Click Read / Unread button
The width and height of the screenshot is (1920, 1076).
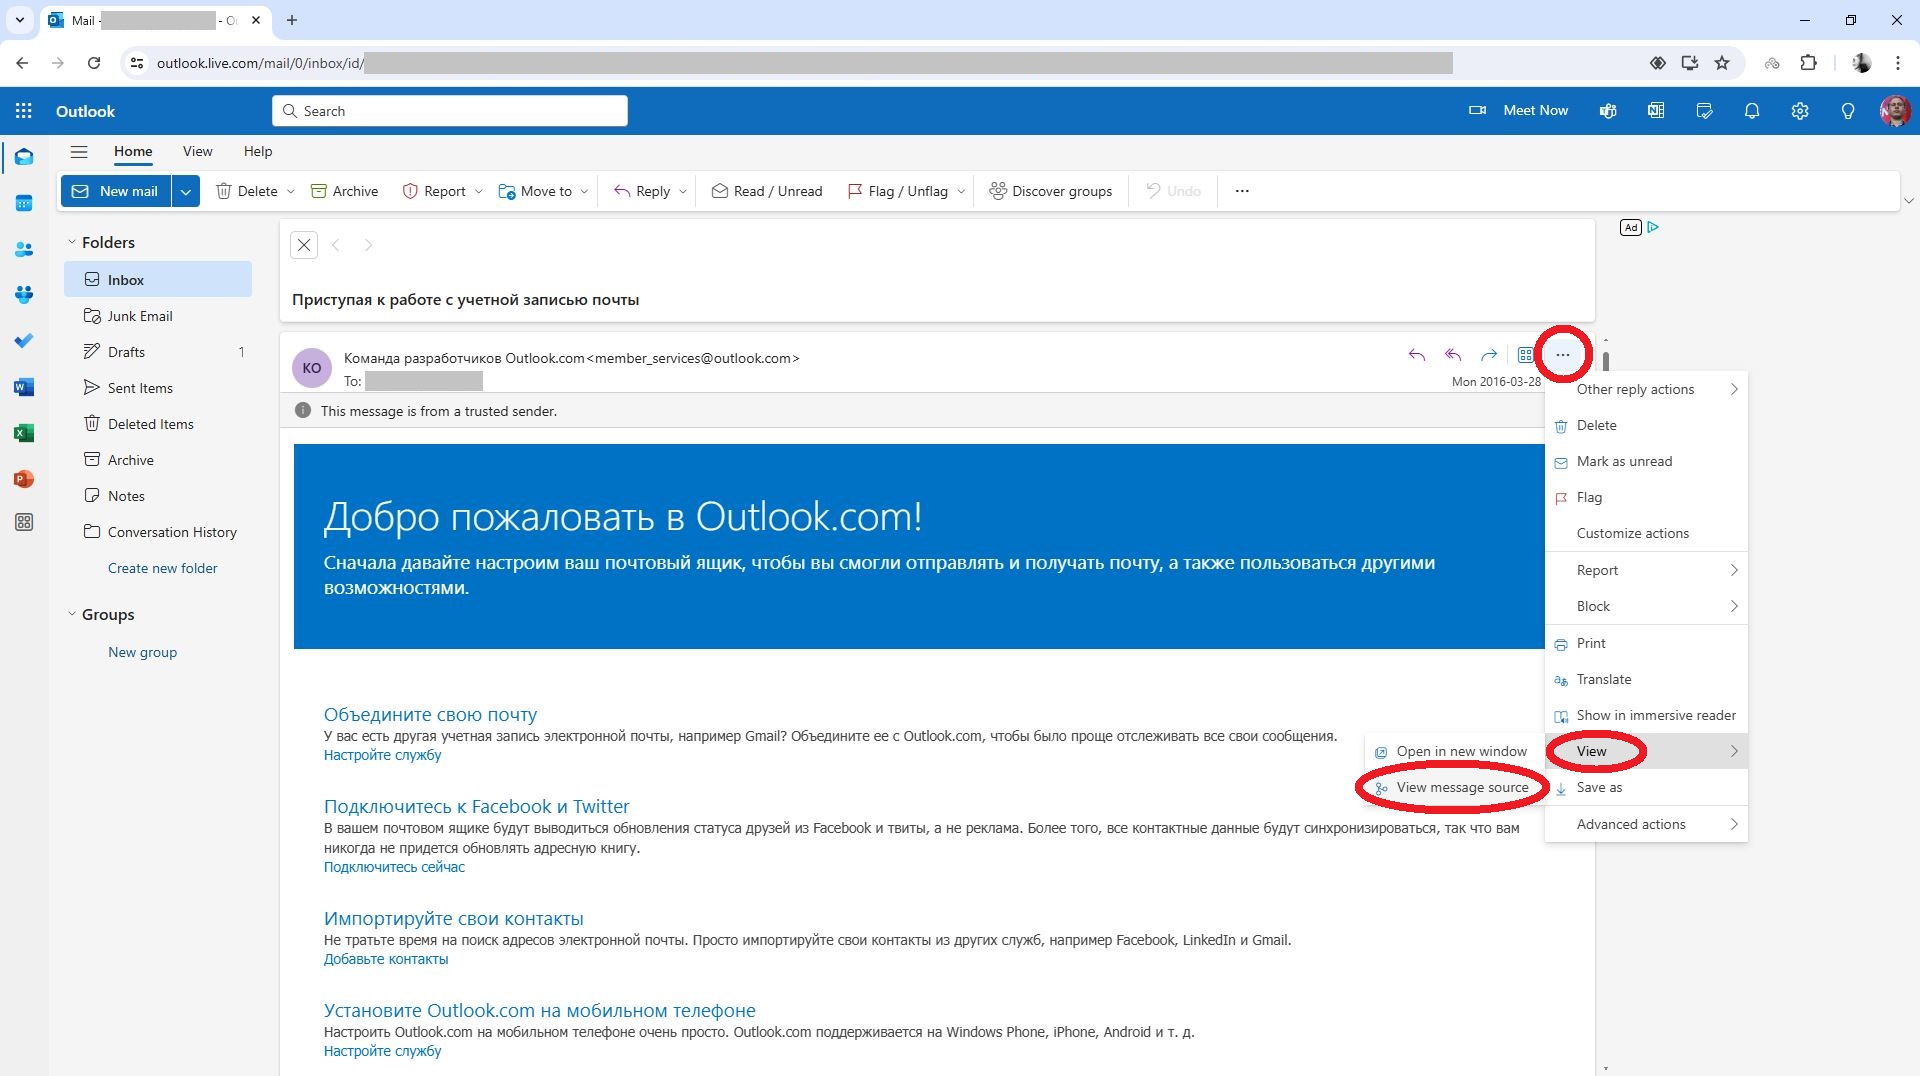(x=767, y=192)
